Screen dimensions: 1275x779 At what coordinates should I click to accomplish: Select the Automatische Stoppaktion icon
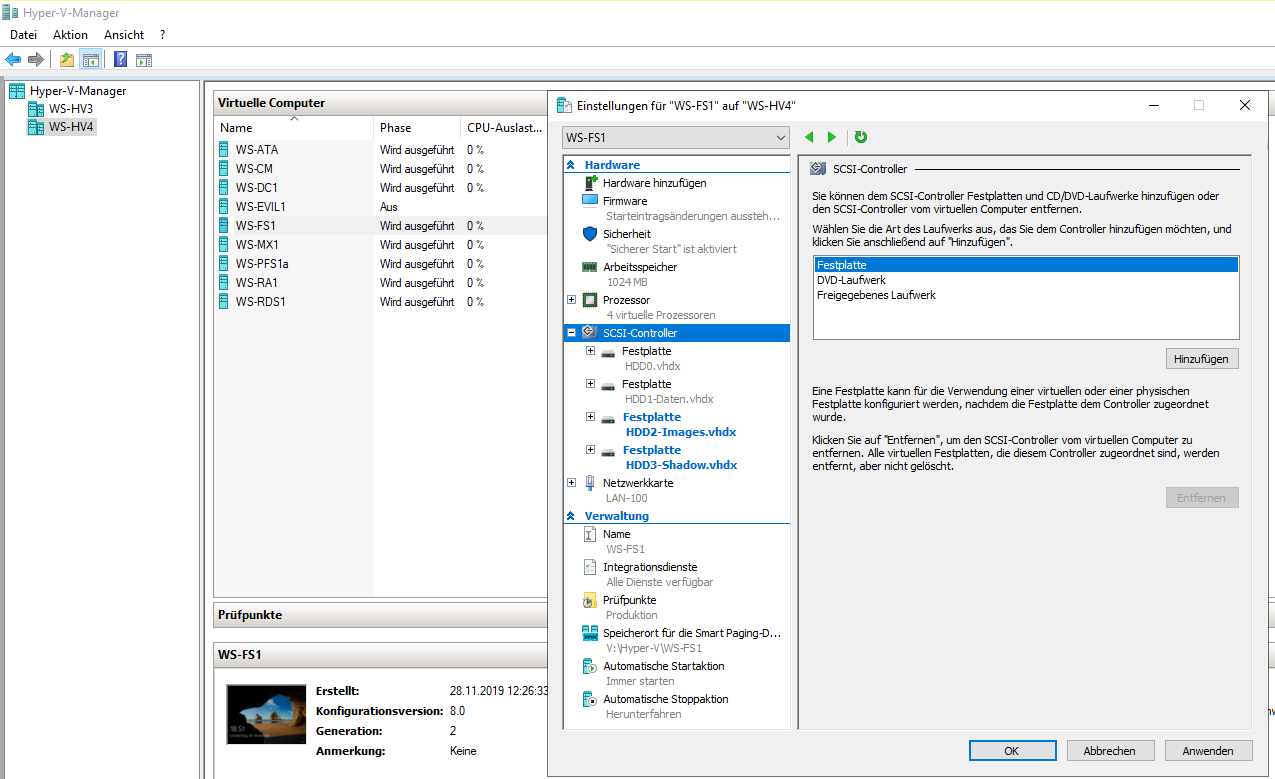coord(590,699)
